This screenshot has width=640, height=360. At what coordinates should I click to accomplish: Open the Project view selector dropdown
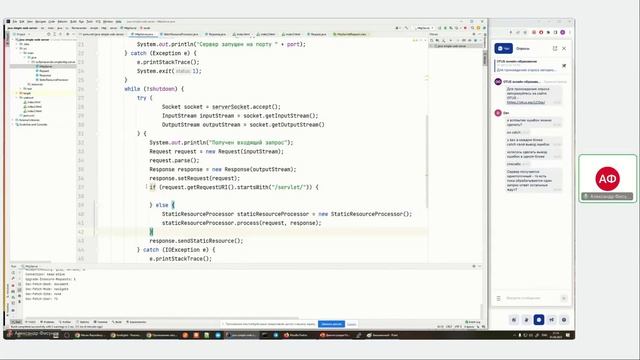(x=21, y=34)
